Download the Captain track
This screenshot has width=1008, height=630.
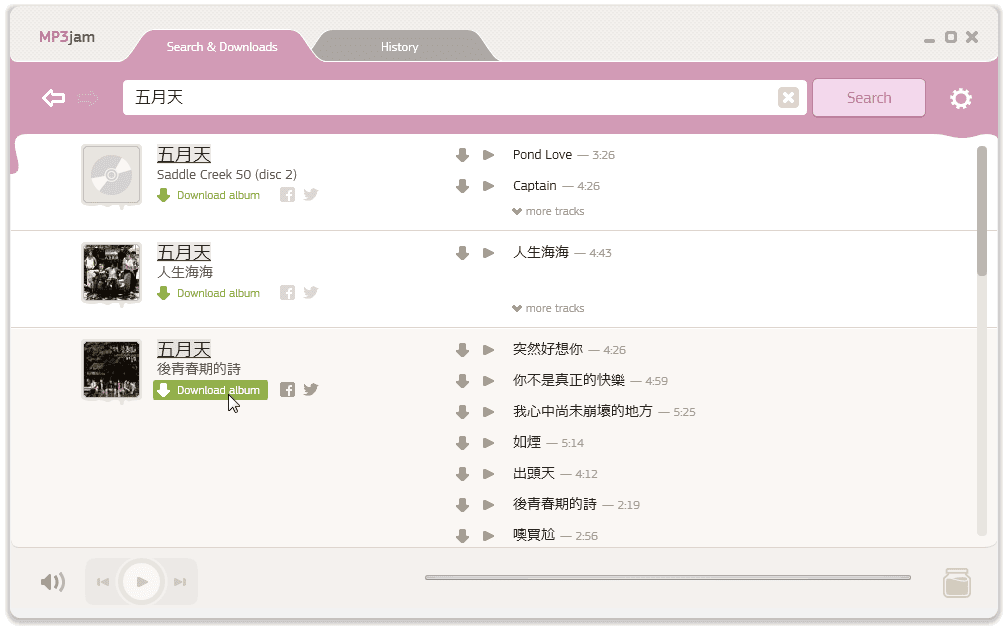coord(462,186)
